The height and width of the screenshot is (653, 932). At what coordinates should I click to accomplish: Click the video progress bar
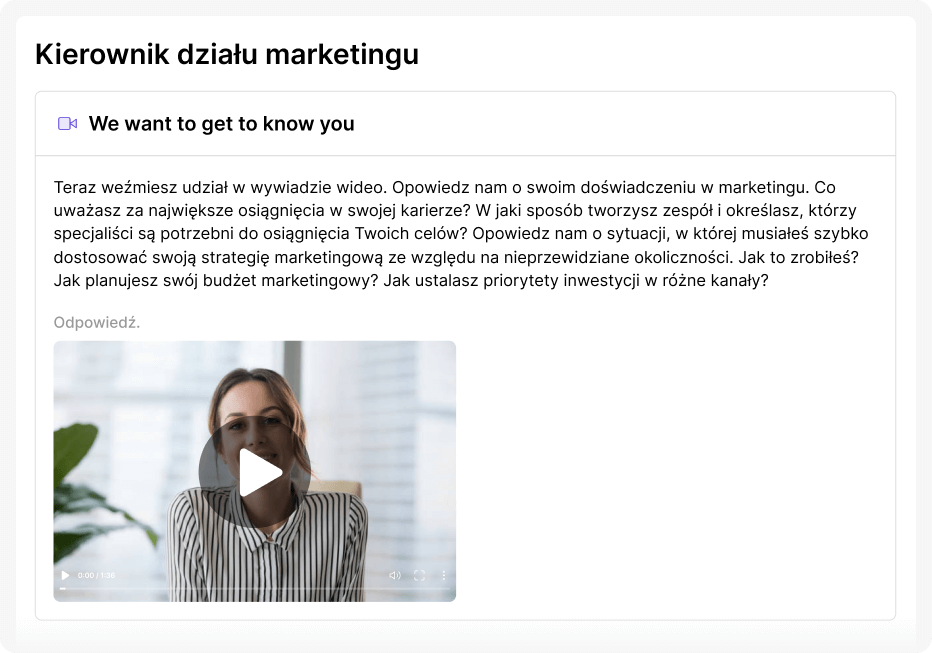(x=254, y=589)
